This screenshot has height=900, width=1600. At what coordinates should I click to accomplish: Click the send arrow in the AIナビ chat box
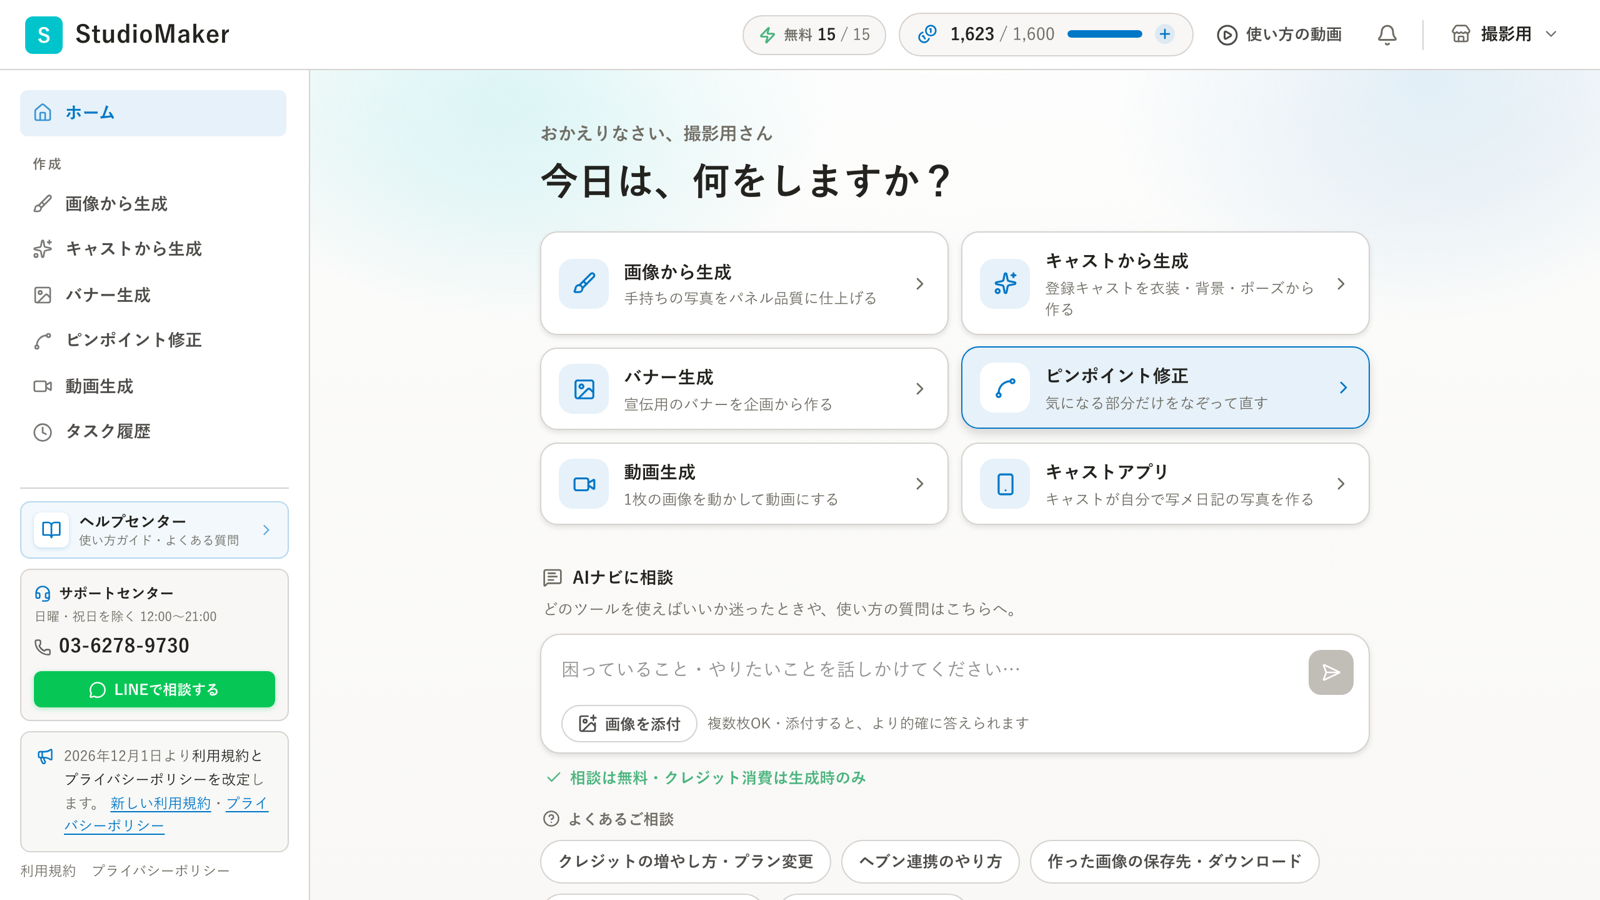click(1331, 672)
